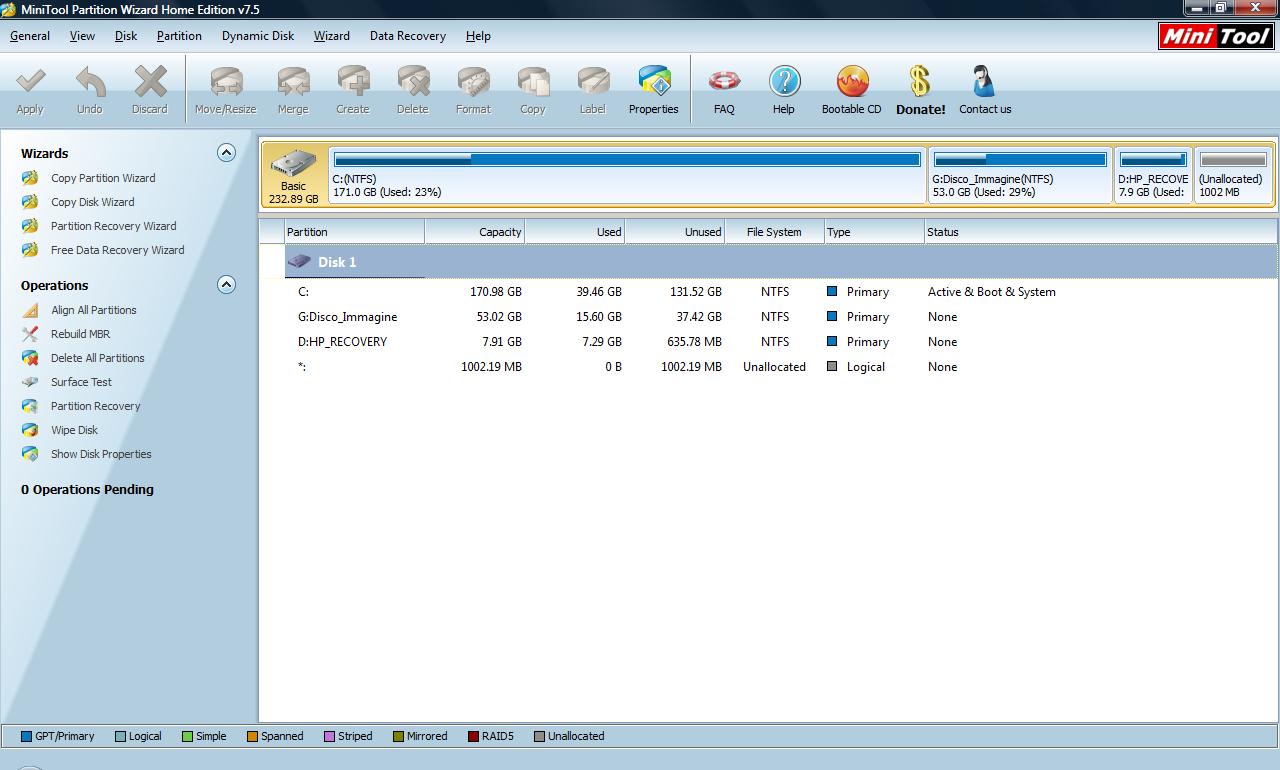Screen dimensions: 1280x770
Task: Open the View menu
Action: tap(82, 36)
